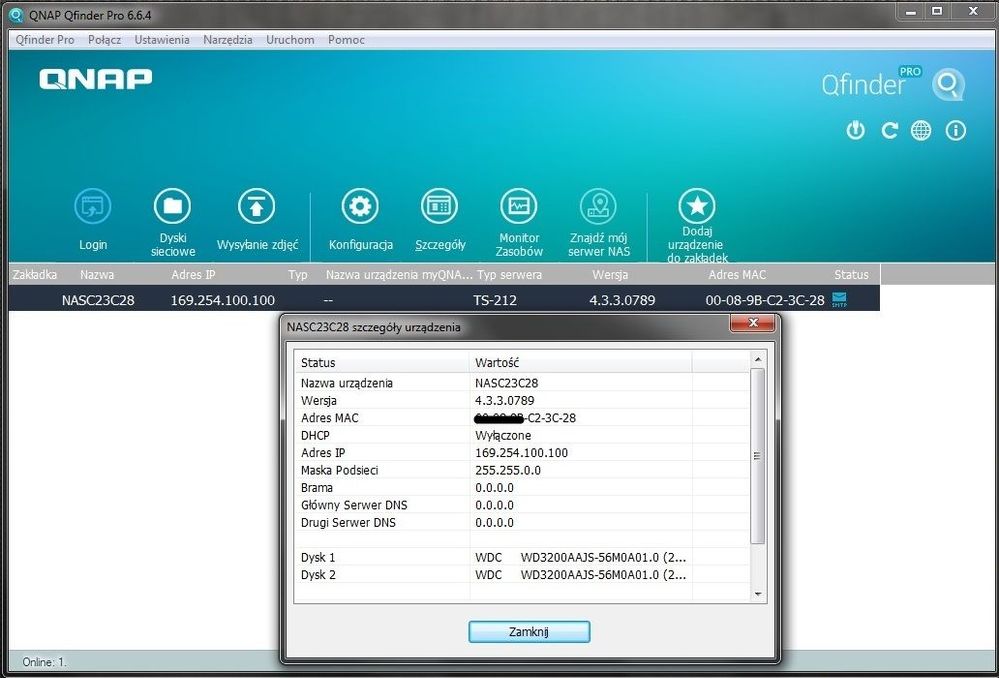This screenshot has width=999, height=678.
Task: Open the Pomoc menu
Action: click(x=345, y=40)
